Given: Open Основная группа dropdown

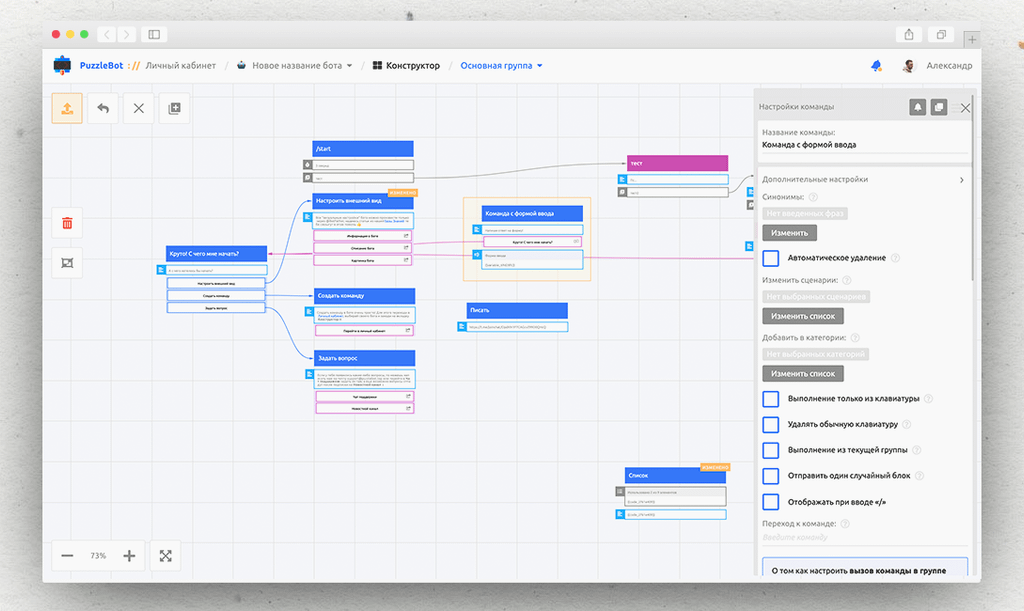Looking at the screenshot, I should pyautogui.click(x=502, y=65).
